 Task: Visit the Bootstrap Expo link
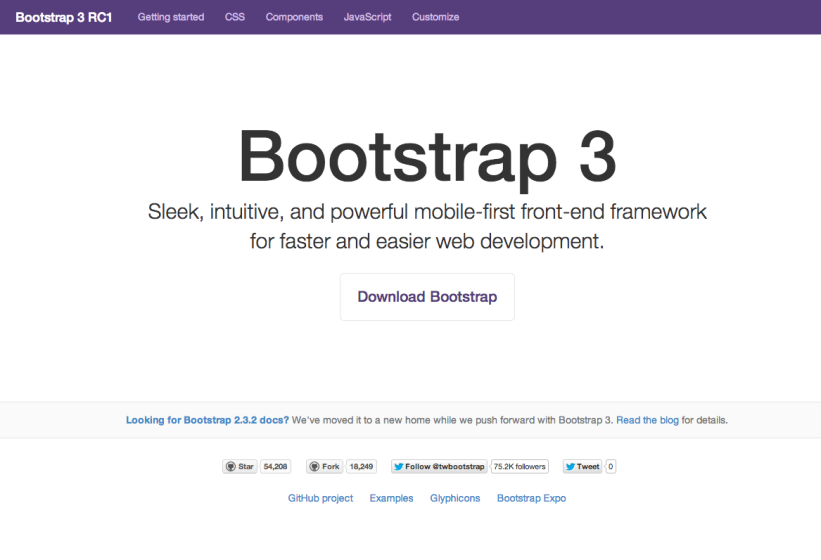coord(531,498)
